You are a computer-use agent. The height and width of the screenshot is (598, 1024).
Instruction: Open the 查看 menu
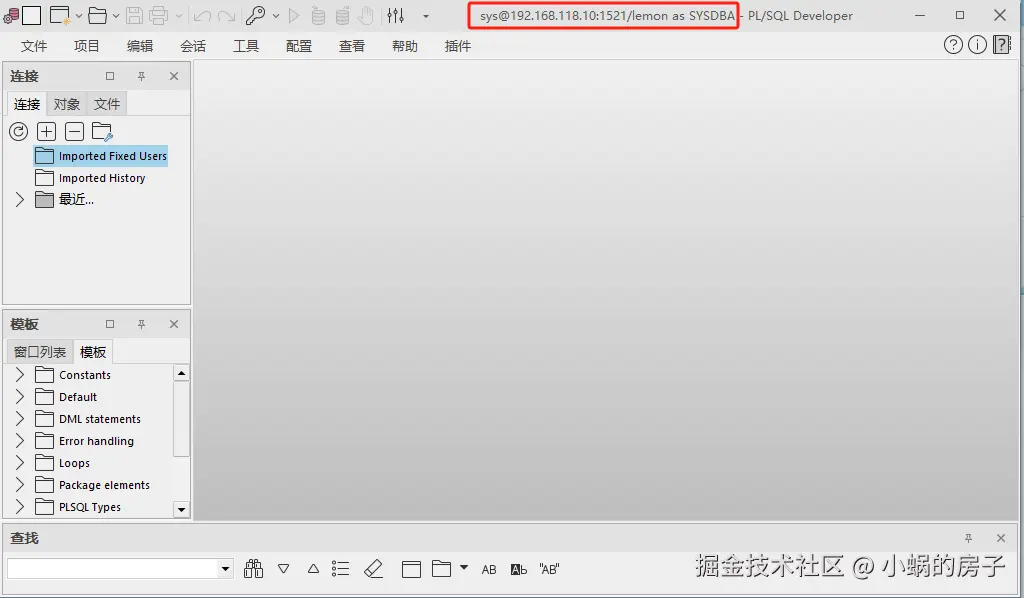coord(351,46)
